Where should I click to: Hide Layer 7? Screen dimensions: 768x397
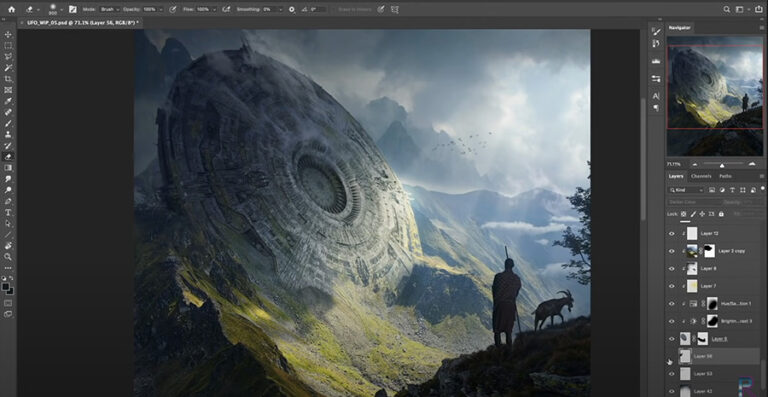point(672,286)
